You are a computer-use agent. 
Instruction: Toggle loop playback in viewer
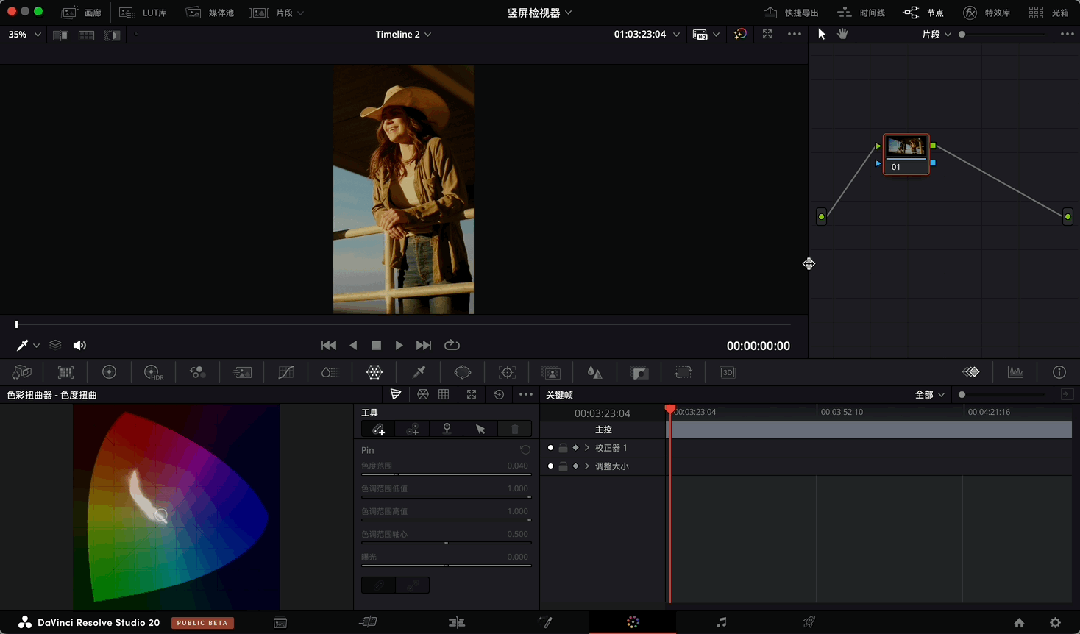point(452,345)
